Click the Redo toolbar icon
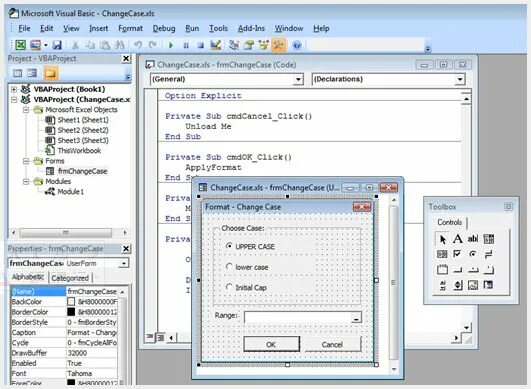The image size is (531, 389). pyautogui.click(x=153, y=45)
